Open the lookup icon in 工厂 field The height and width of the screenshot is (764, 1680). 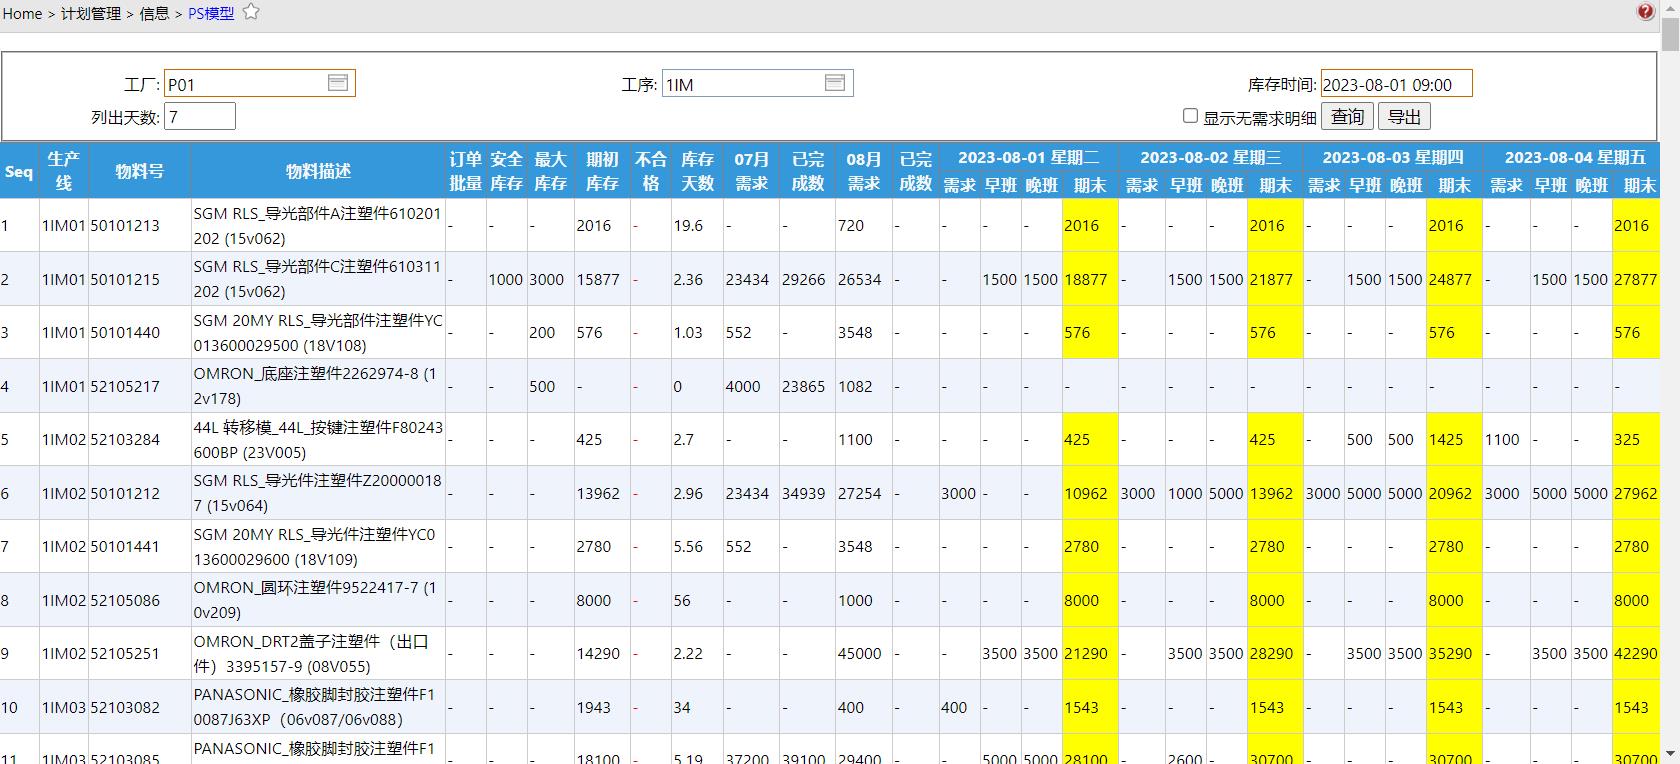pyautogui.click(x=338, y=83)
